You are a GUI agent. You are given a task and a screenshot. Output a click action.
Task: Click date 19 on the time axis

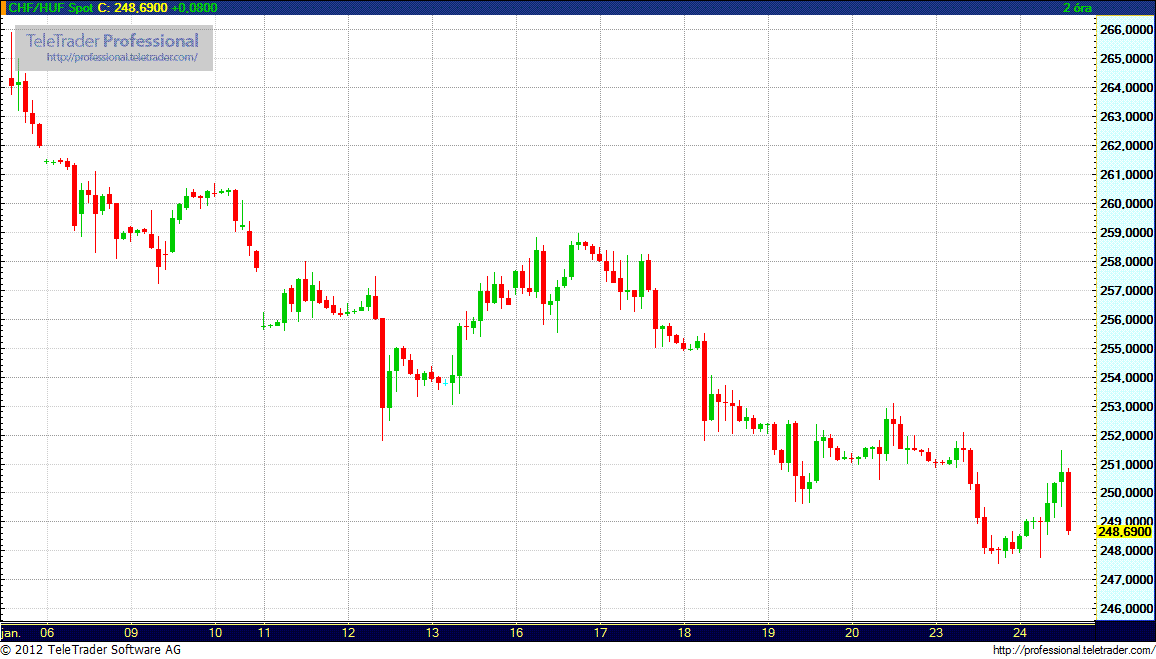click(767, 632)
